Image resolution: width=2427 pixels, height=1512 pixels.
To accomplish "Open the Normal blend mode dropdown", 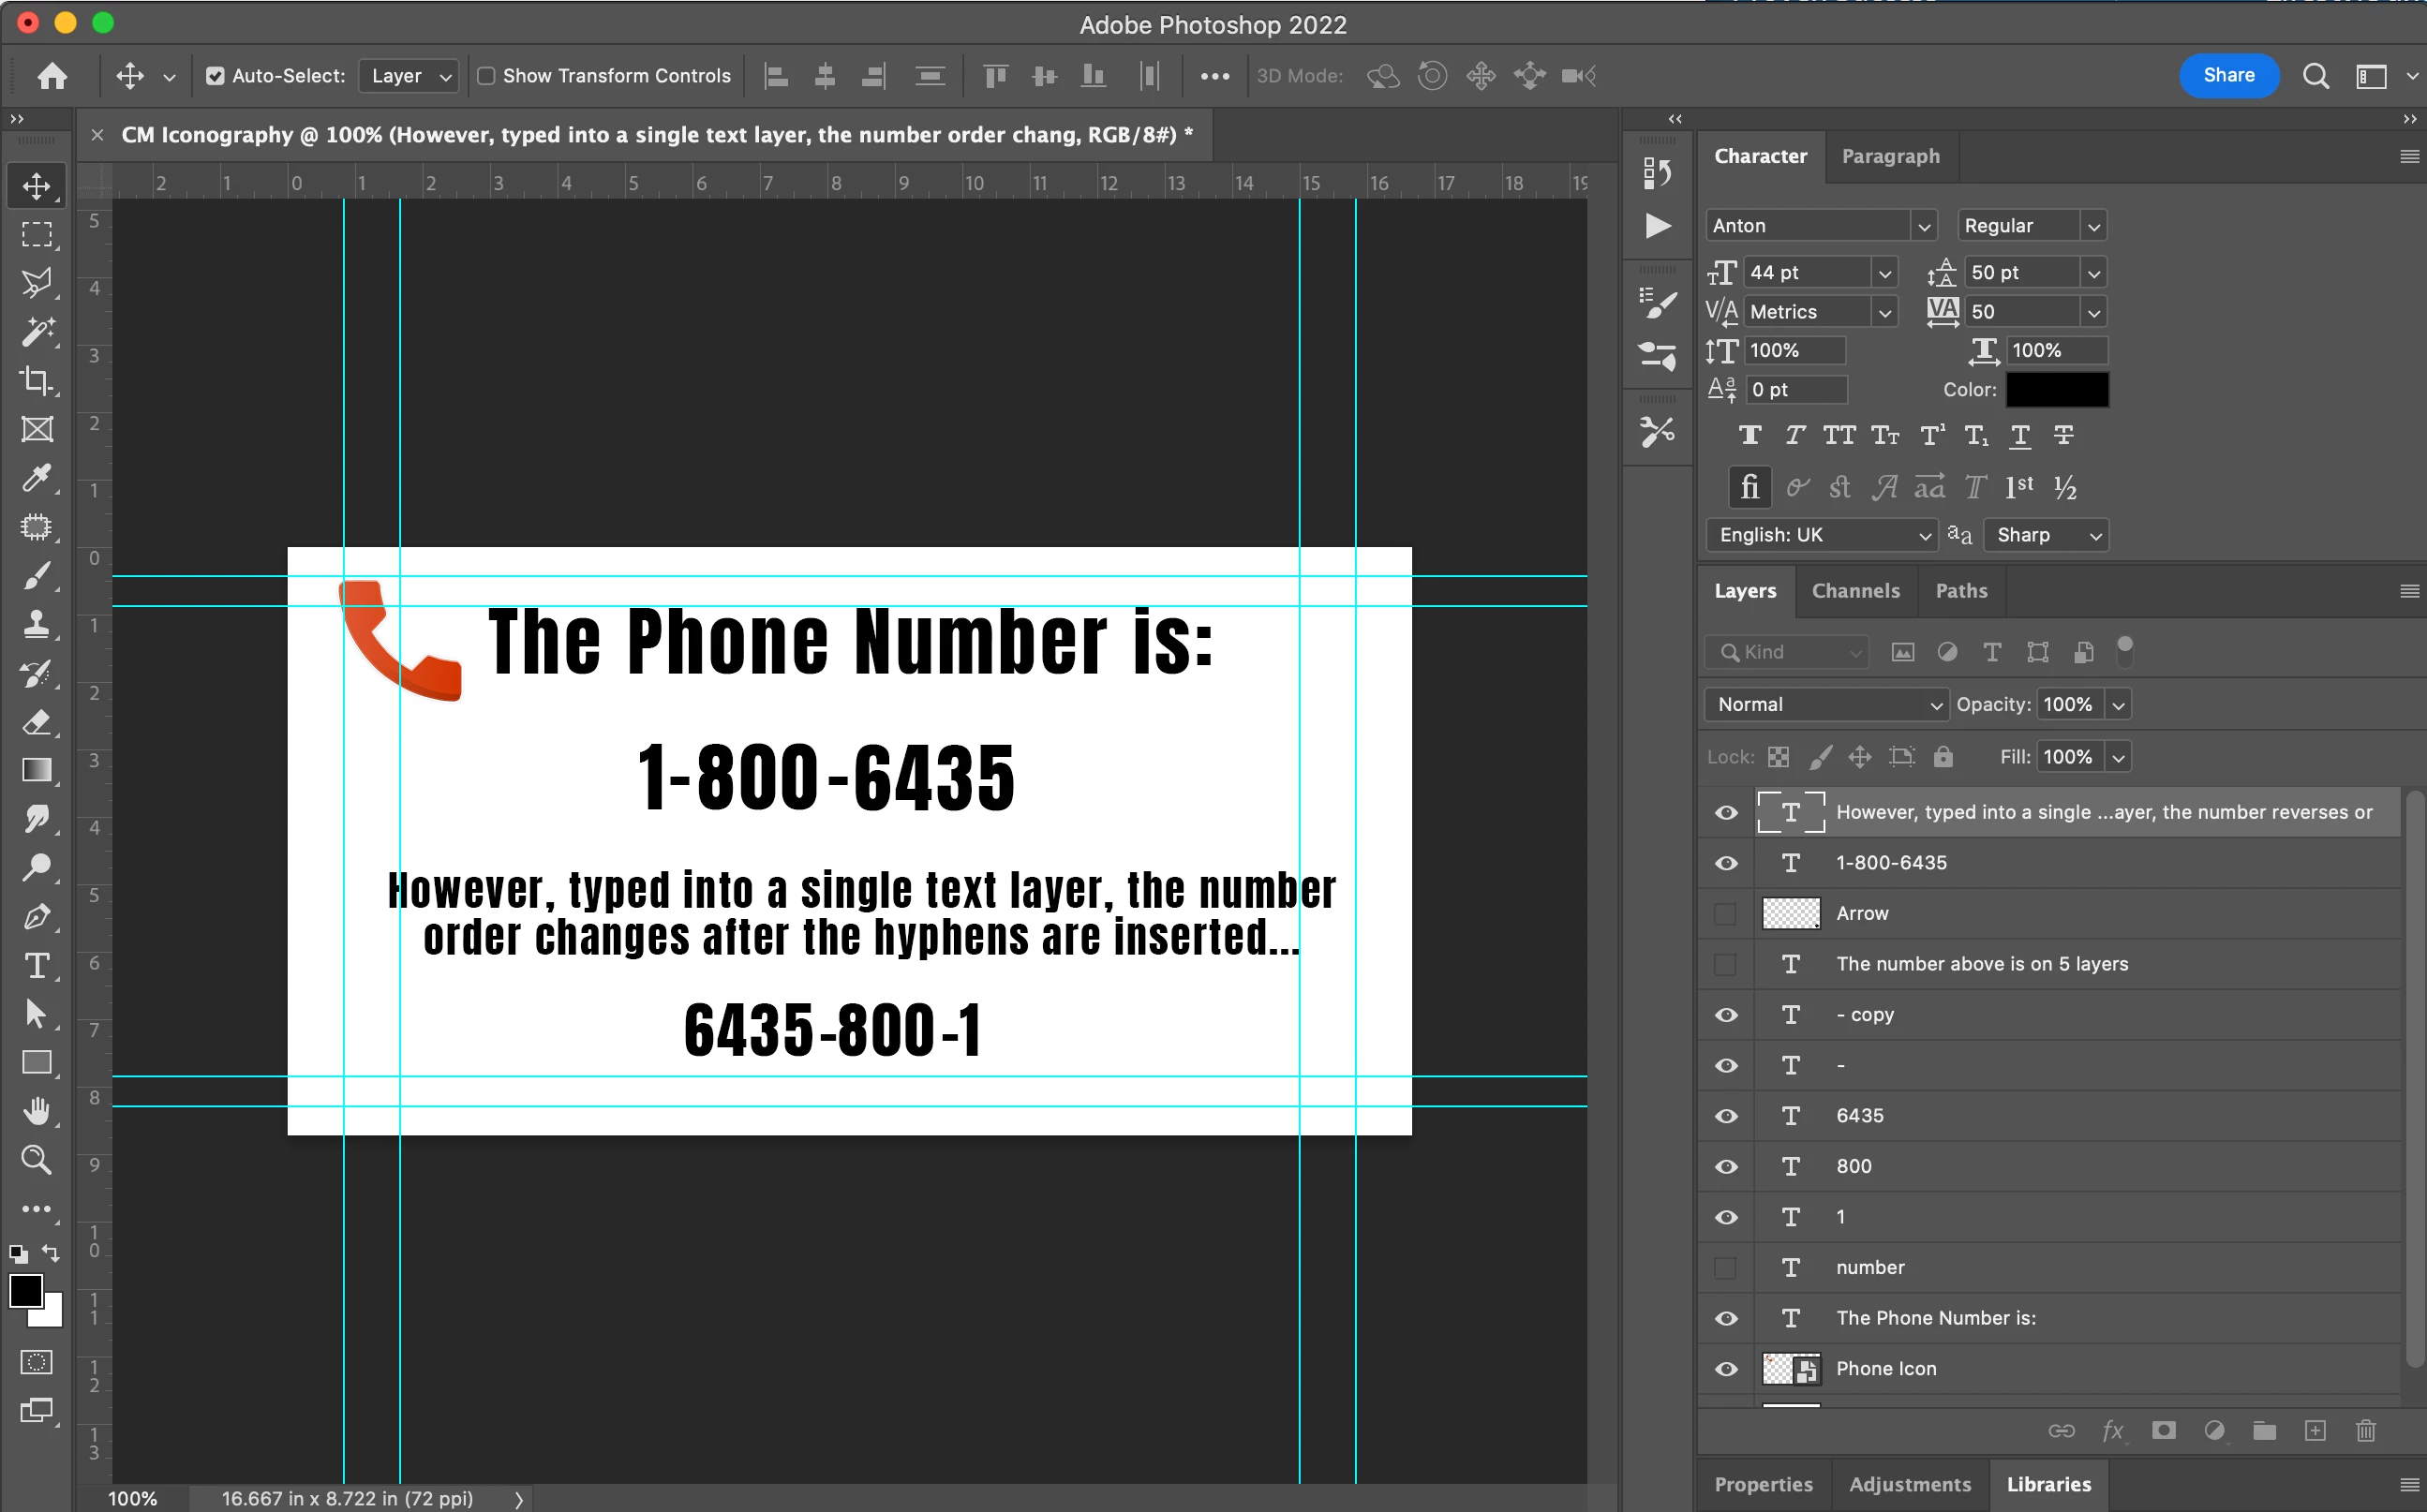I will point(1826,704).
